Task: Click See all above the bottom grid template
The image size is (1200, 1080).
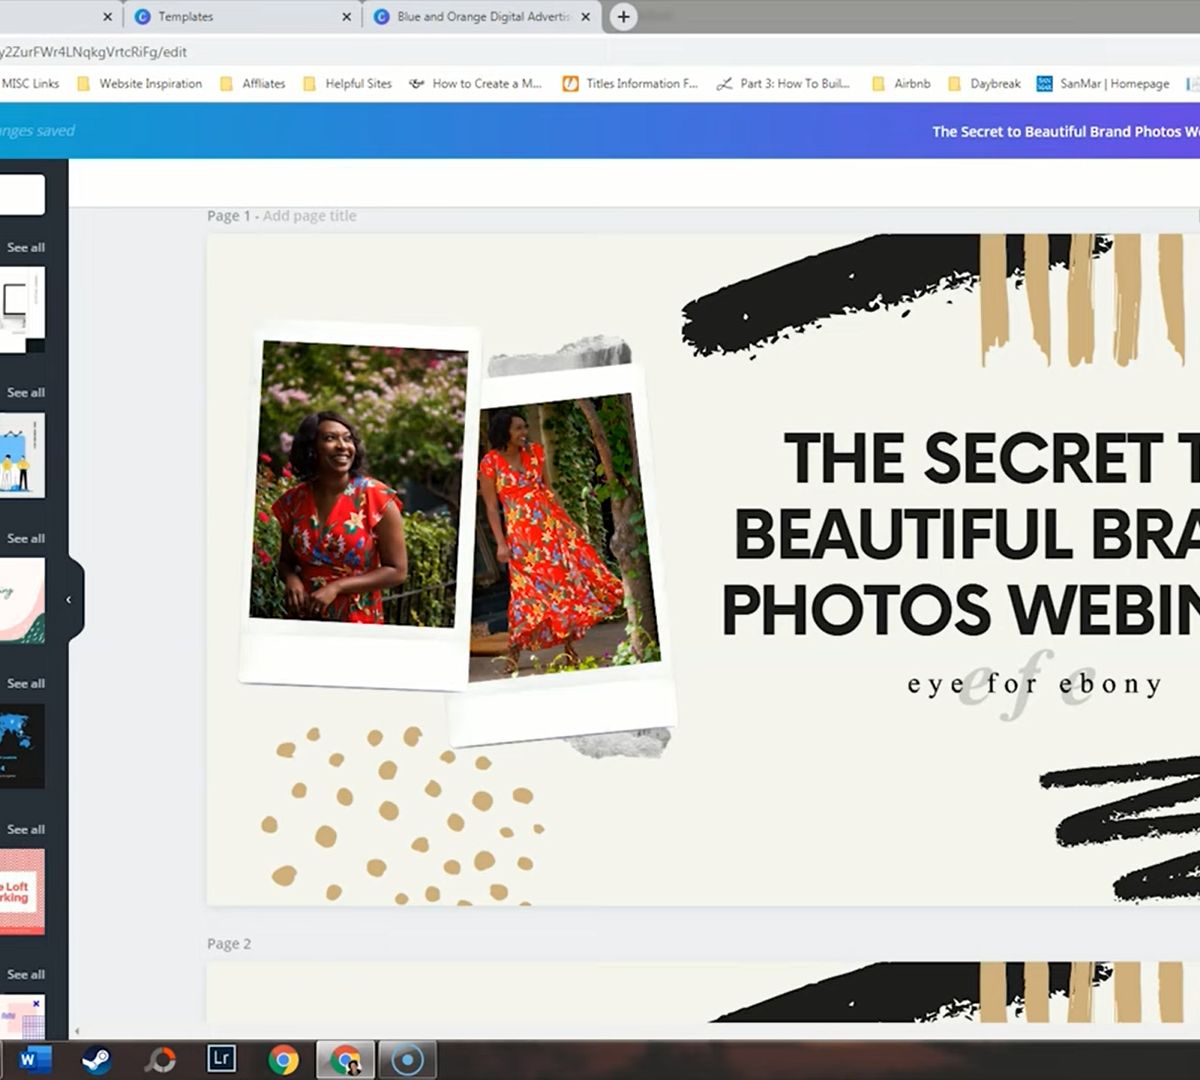Action: (25, 974)
